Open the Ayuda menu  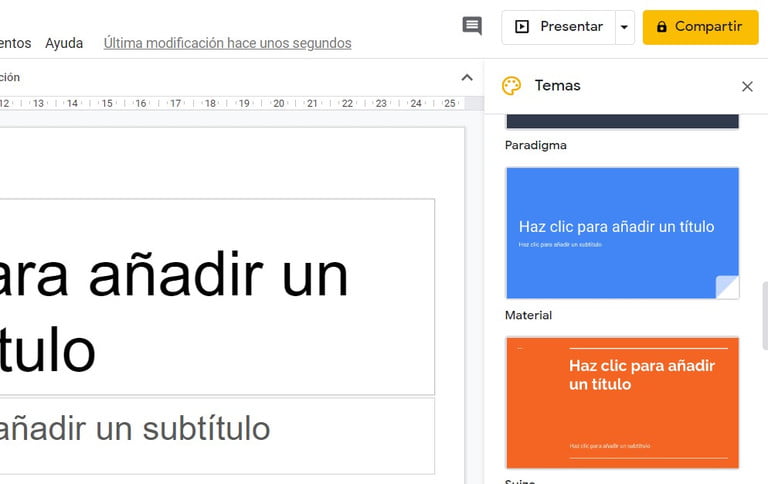pyautogui.click(x=64, y=43)
